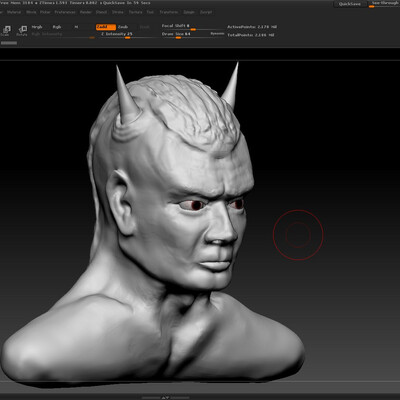Adjust the Rgb Intensity slider
The image size is (400, 400).
click(x=63, y=35)
